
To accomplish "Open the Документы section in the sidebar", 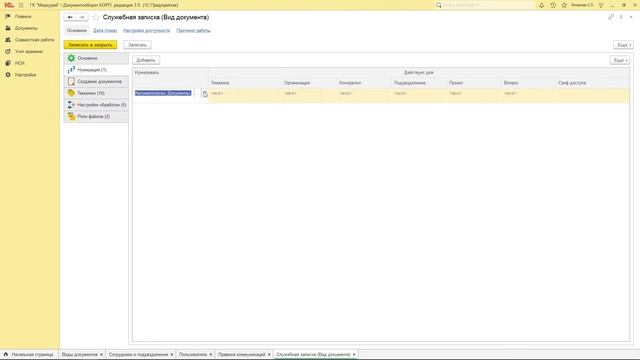I will (26, 28).
